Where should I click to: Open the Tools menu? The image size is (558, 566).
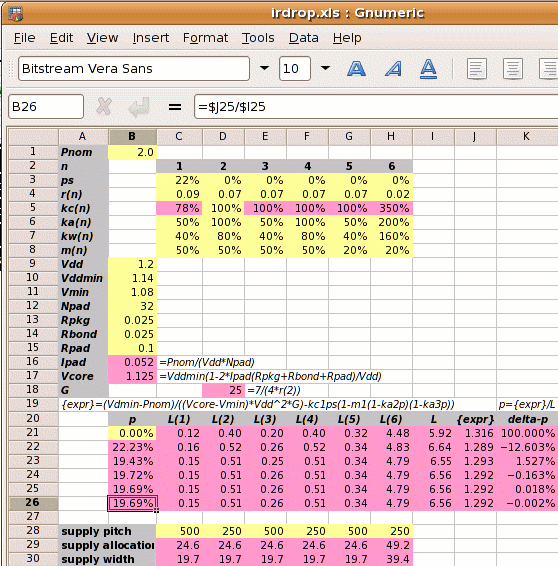[x=258, y=38]
